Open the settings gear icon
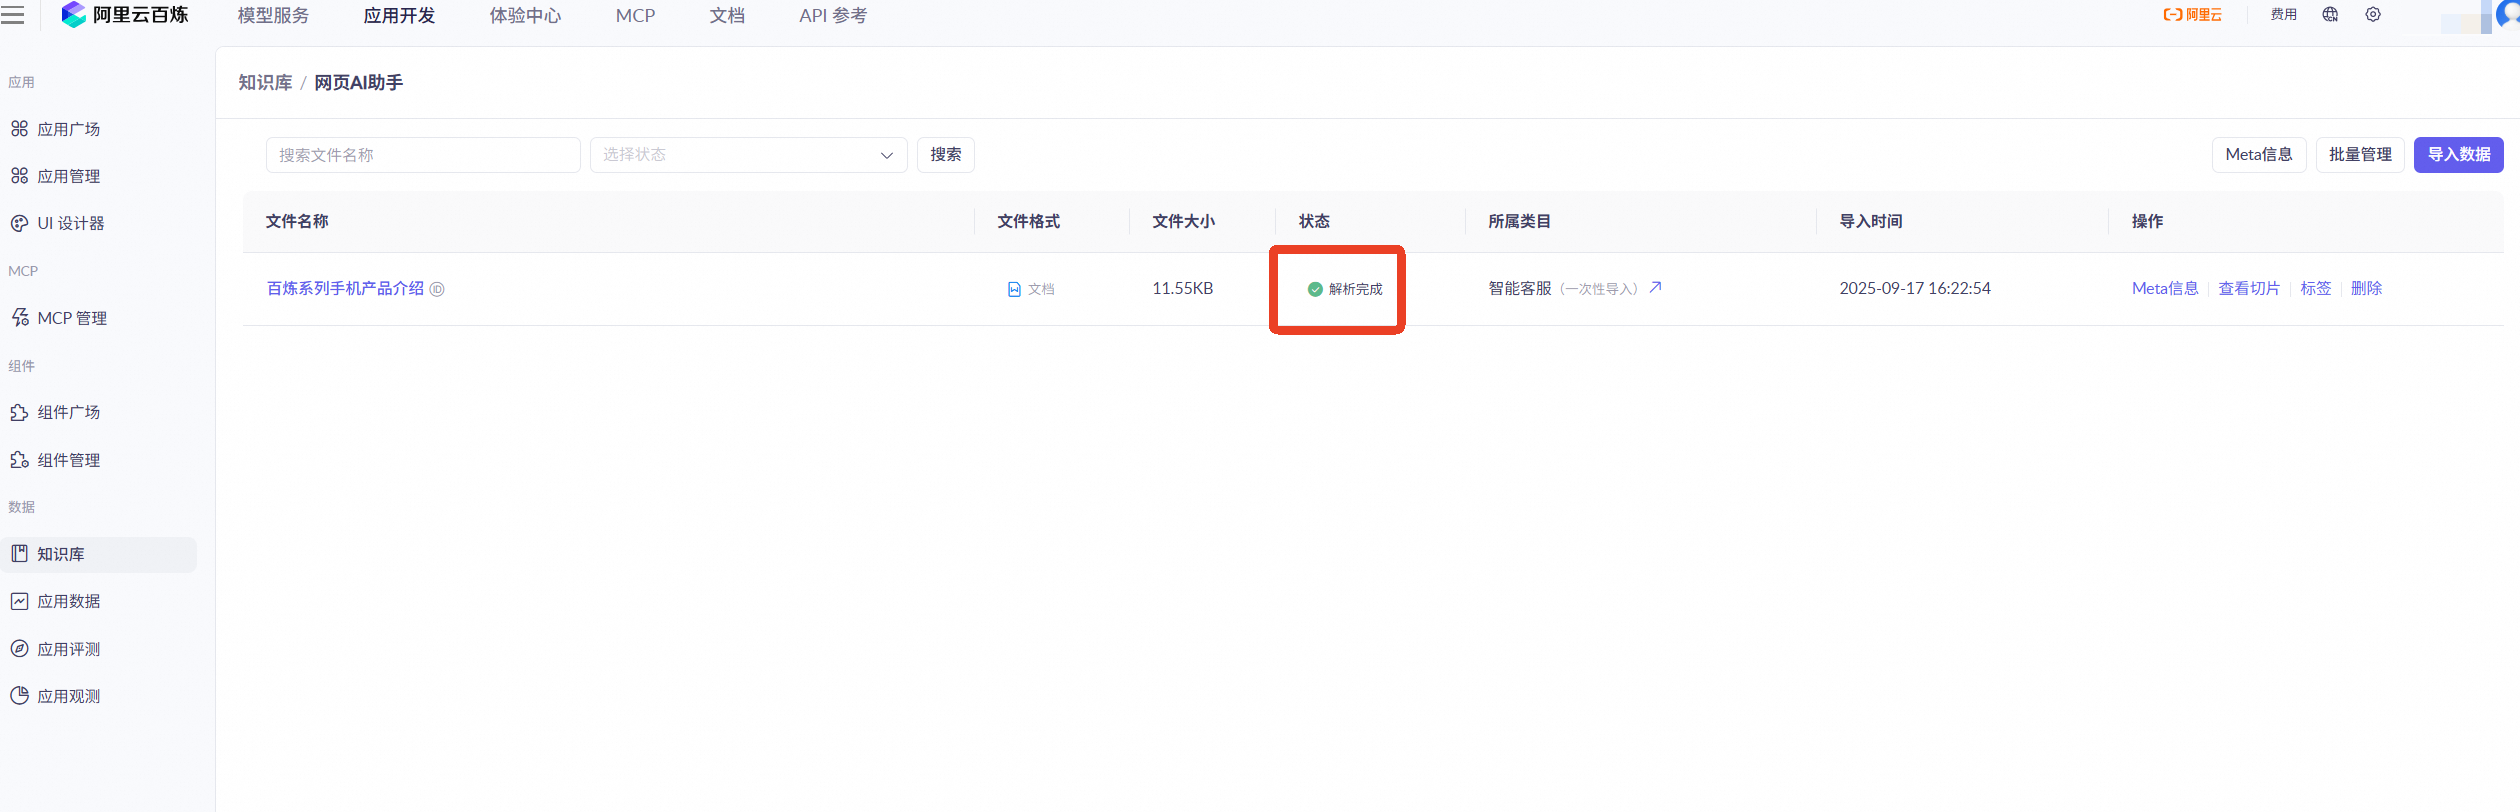This screenshot has height=812, width=2520. (2373, 15)
